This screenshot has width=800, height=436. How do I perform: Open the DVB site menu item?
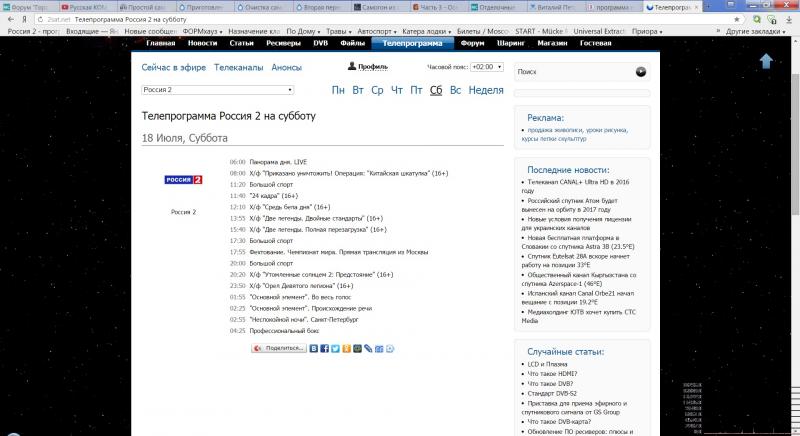pyautogui.click(x=320, y=43)
